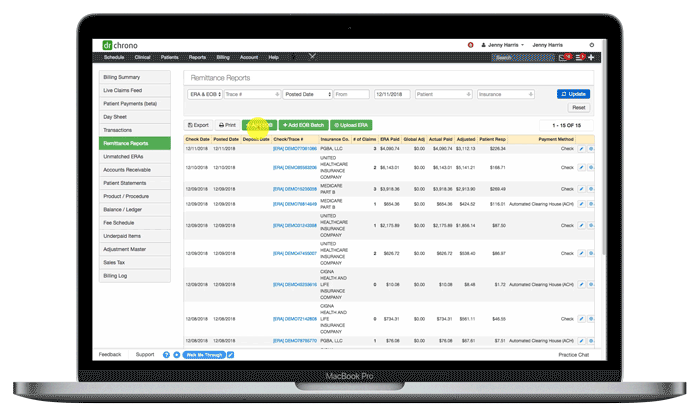This screenshot has width=700, height=414.
Task: Click edit pencil for the $654.36 Medicare row
Action: point(581,204)
